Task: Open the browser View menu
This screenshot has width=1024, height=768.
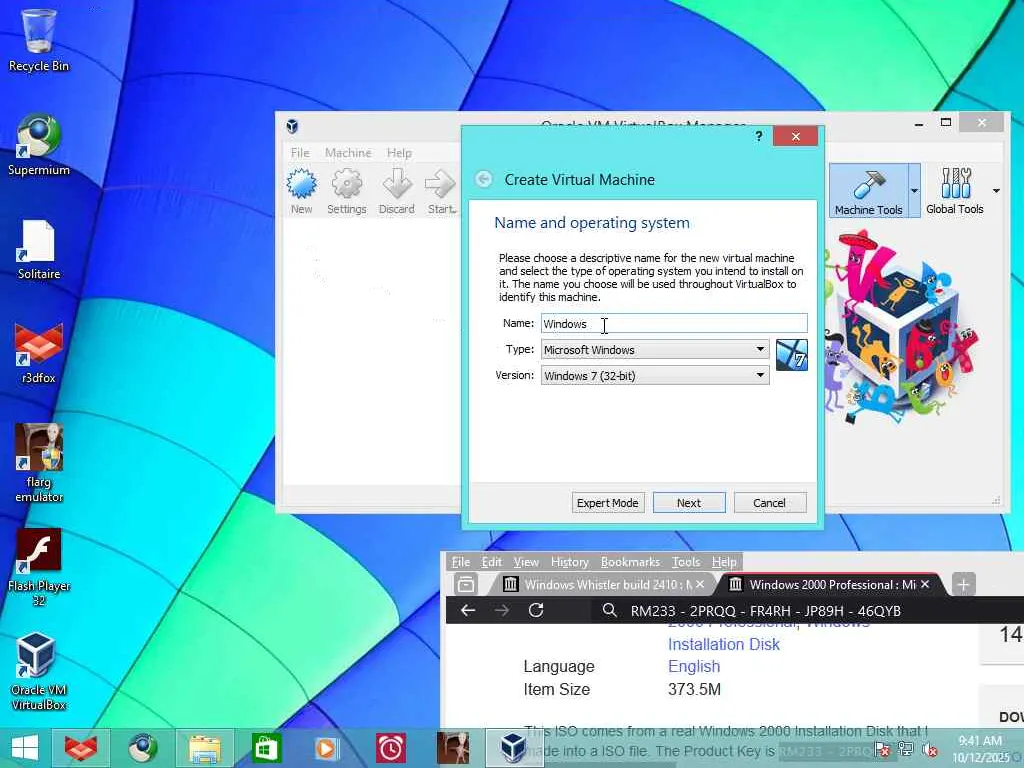Action: 526,562
